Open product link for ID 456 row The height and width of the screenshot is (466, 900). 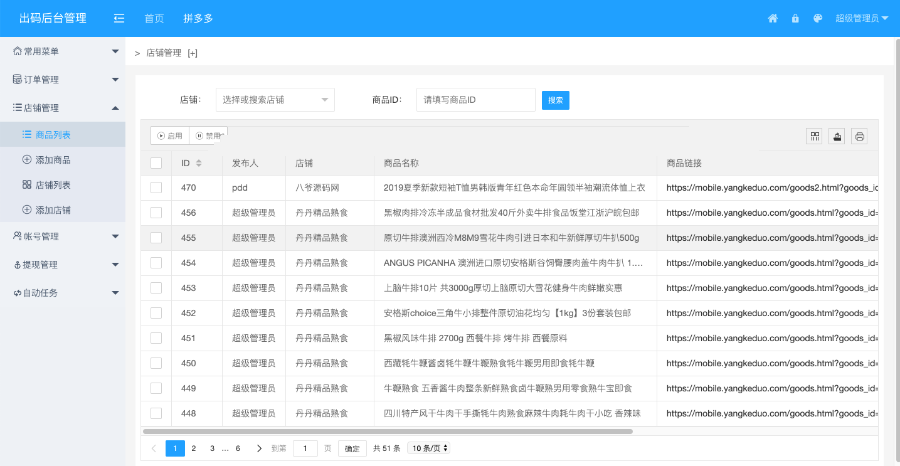(x=772, y=213)
